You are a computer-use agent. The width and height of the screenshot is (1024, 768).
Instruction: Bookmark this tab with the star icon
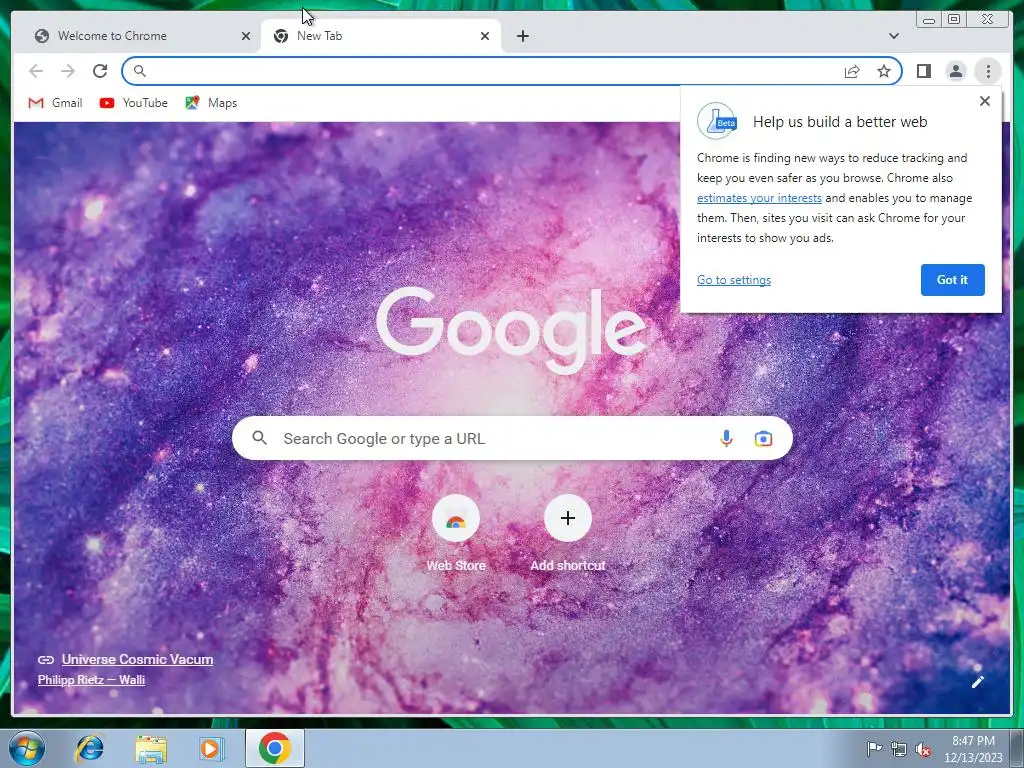884,71
